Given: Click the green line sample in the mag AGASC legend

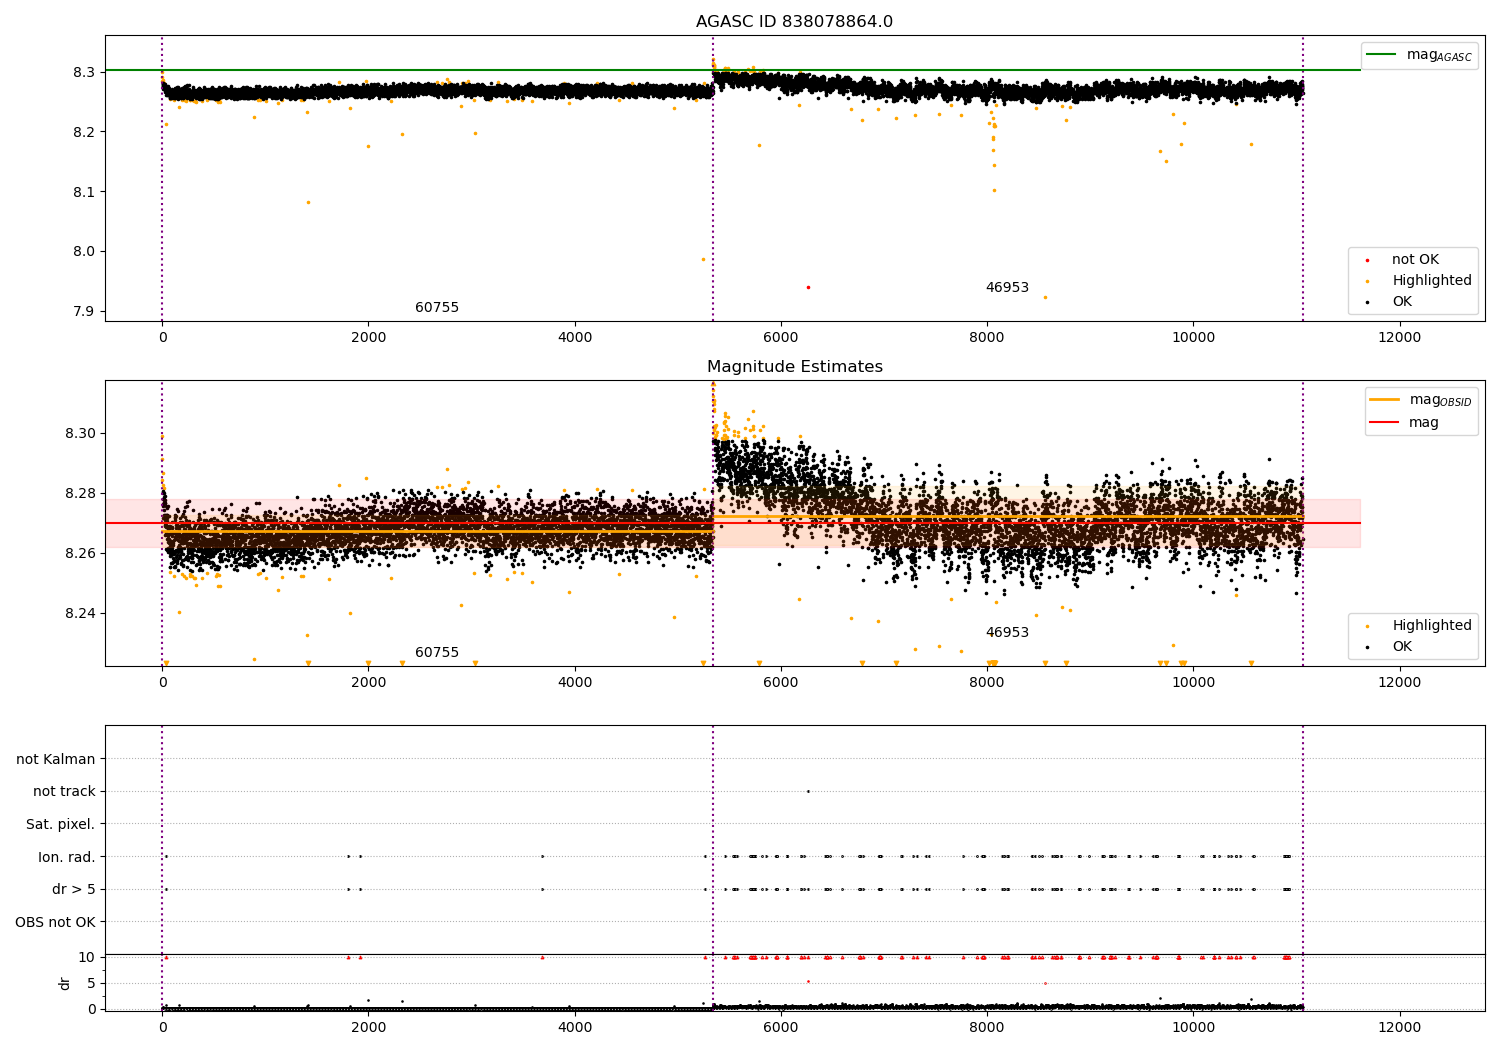Looking at the screenshot, I should pos(1382,55).
